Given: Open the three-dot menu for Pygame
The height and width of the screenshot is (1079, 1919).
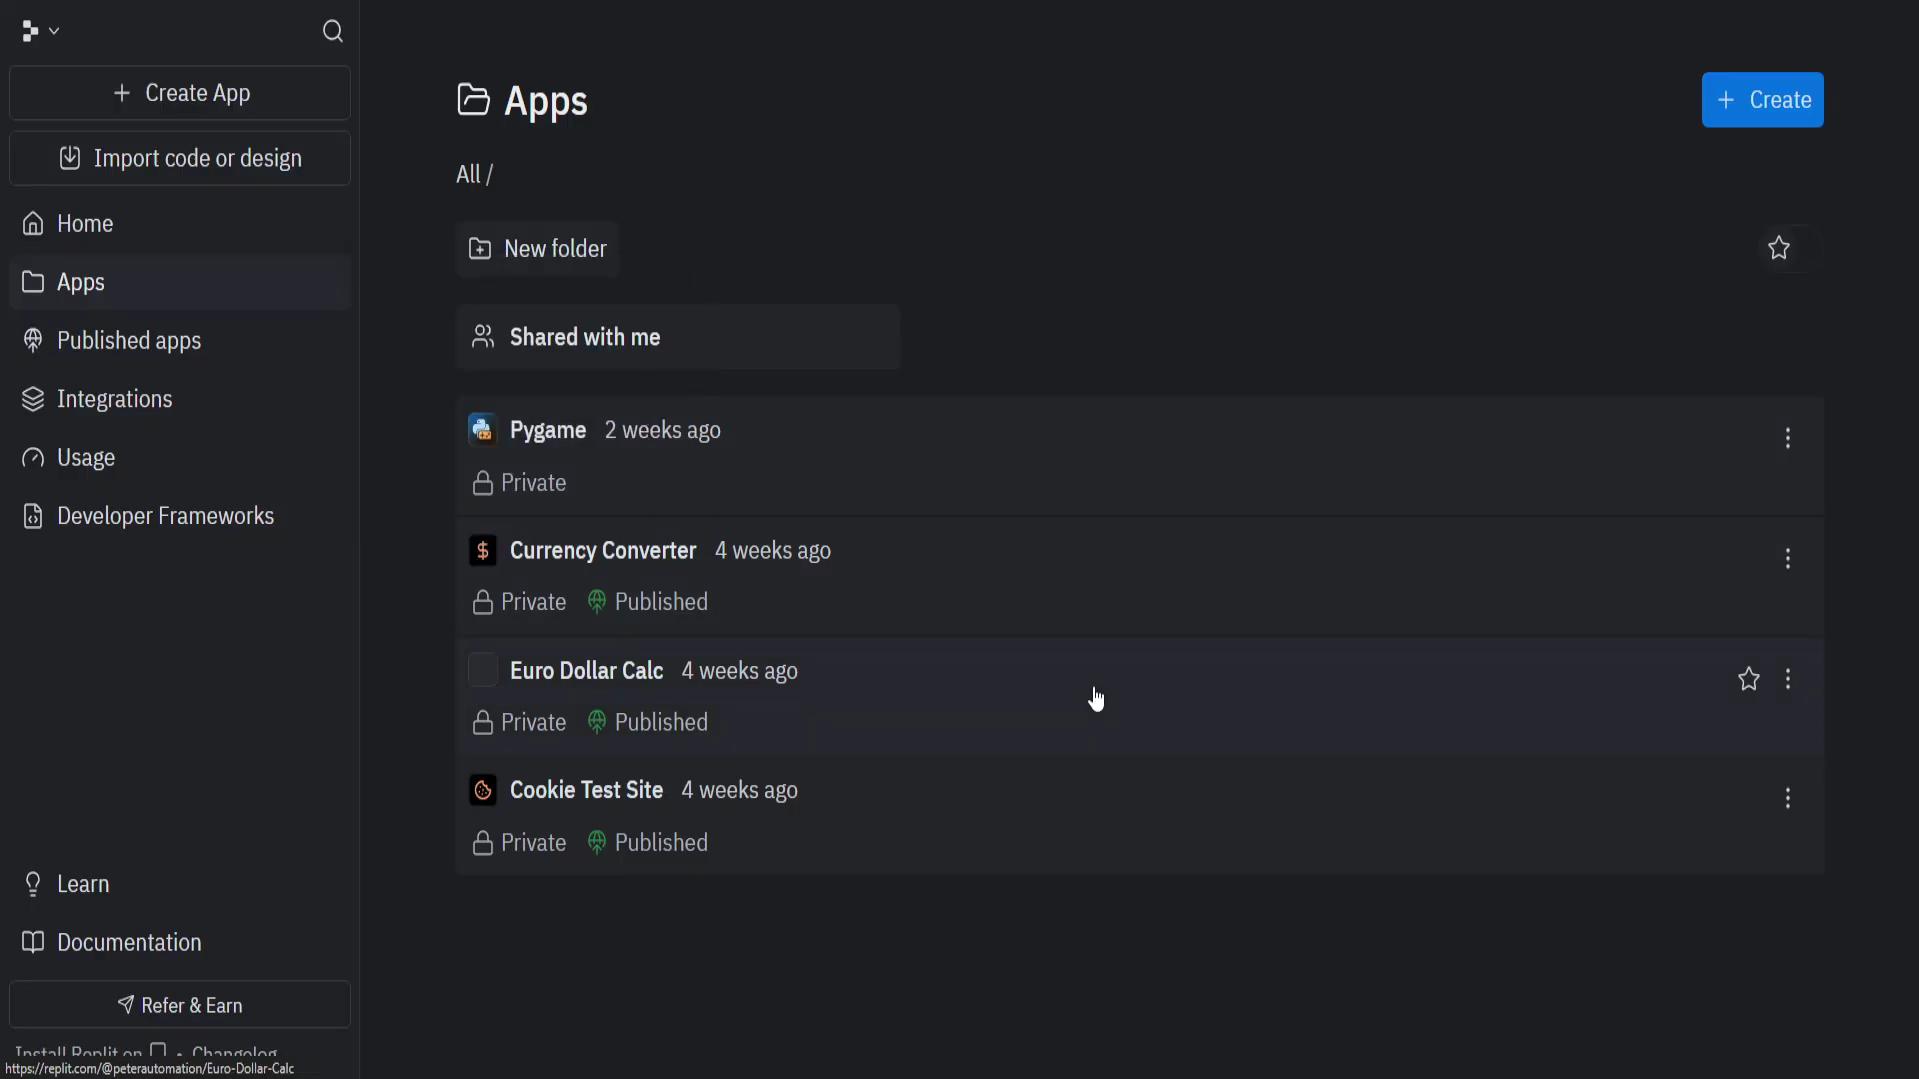Looking at the screenshot, I should 1787,438.
